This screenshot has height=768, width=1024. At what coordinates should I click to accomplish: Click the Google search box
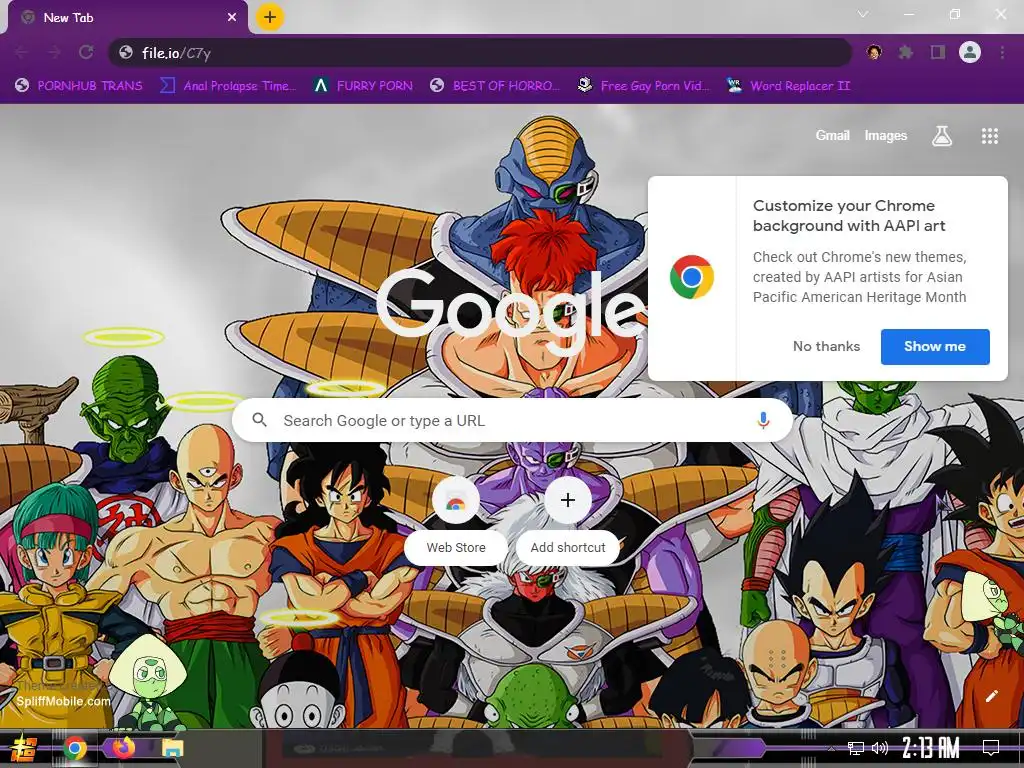click(512, 420)
